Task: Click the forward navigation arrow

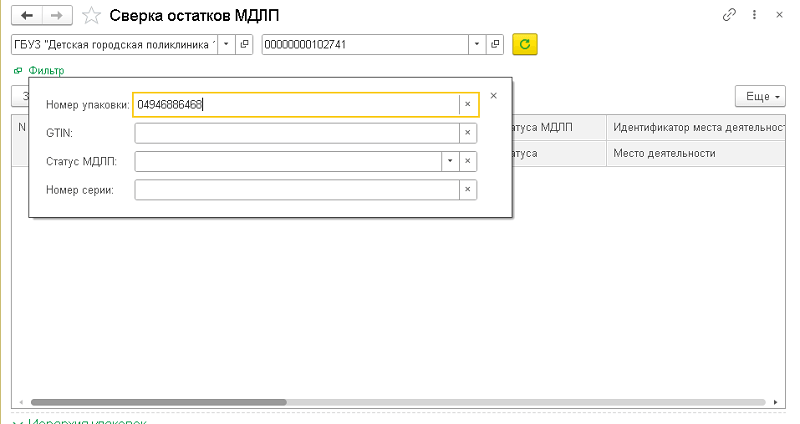Action: [x=56, y=15]
